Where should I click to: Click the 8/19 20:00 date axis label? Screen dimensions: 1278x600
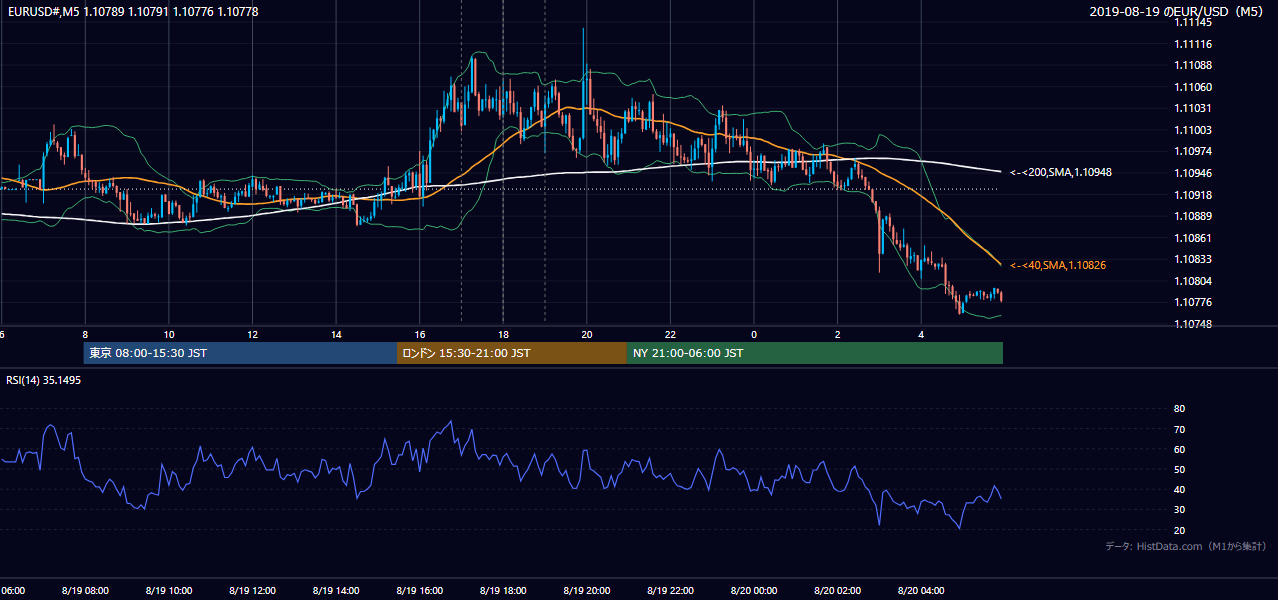pyautogui.click(x=586, y=590)
